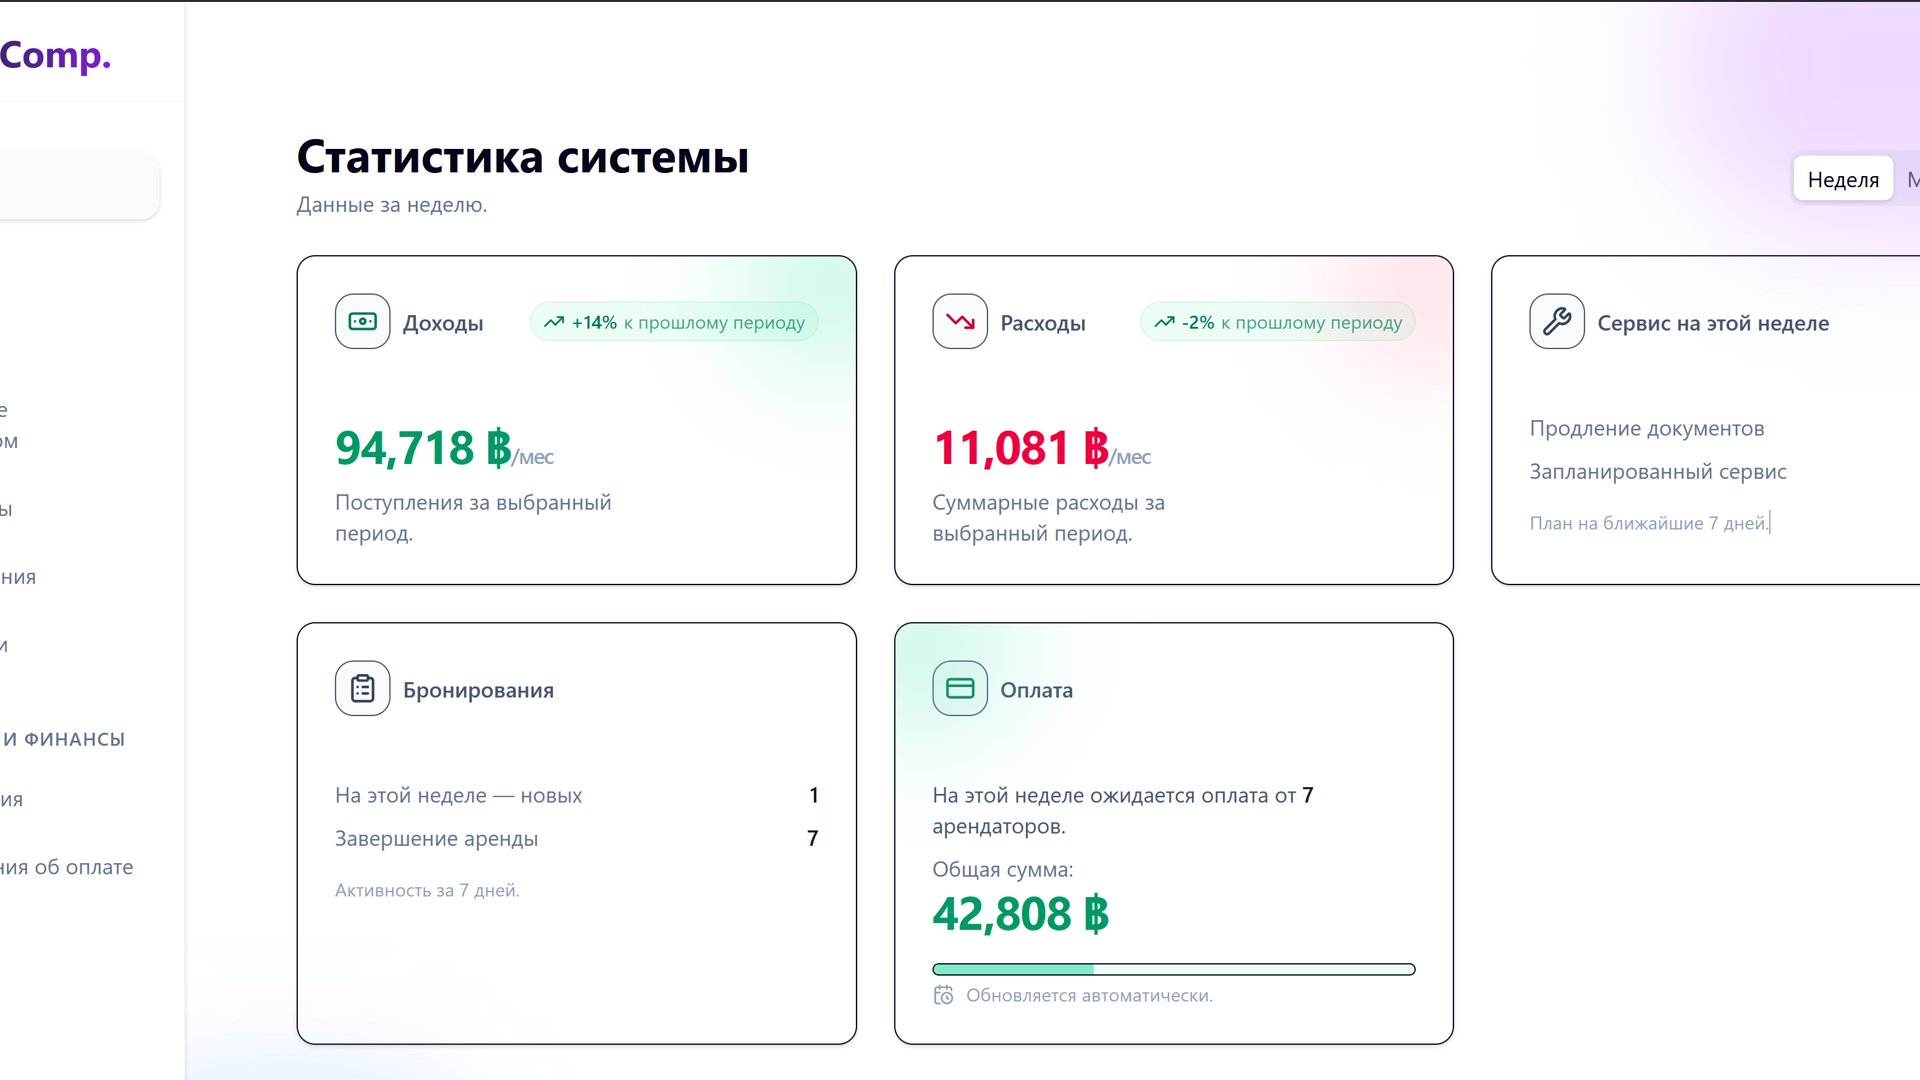Select the Неделя period tab
Viewport: 1920px width, 1080px height.
[x=1843, y=179]
